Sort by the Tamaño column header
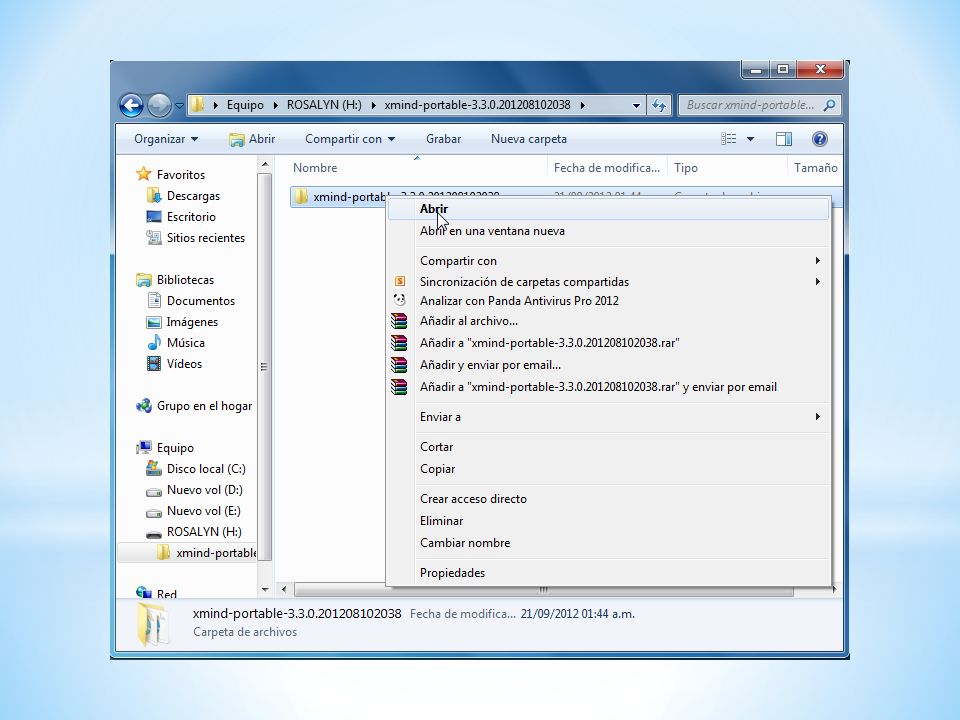The image size is (960, 720). tap(815, 168)
